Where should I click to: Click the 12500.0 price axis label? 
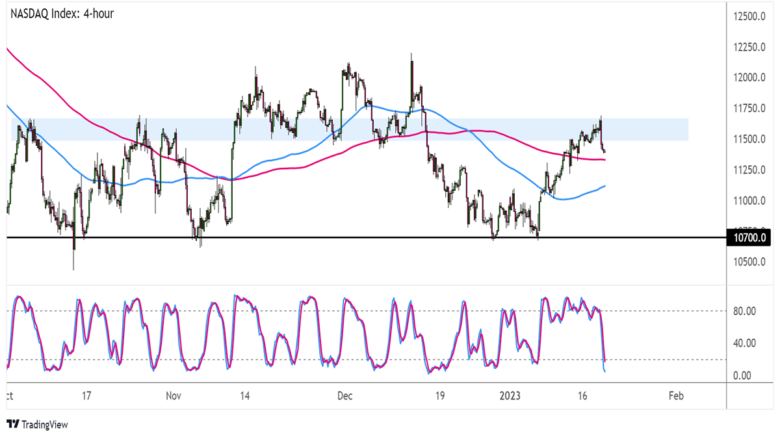tap(747, 16)
